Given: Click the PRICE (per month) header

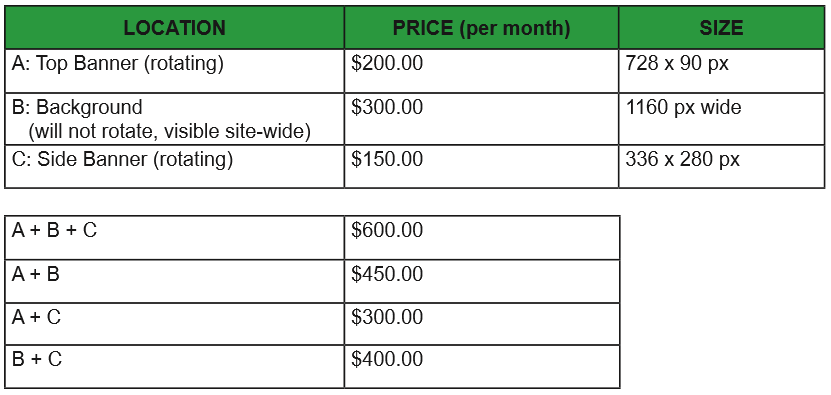Looking at the screenshot, I should (x=481, y=28).
